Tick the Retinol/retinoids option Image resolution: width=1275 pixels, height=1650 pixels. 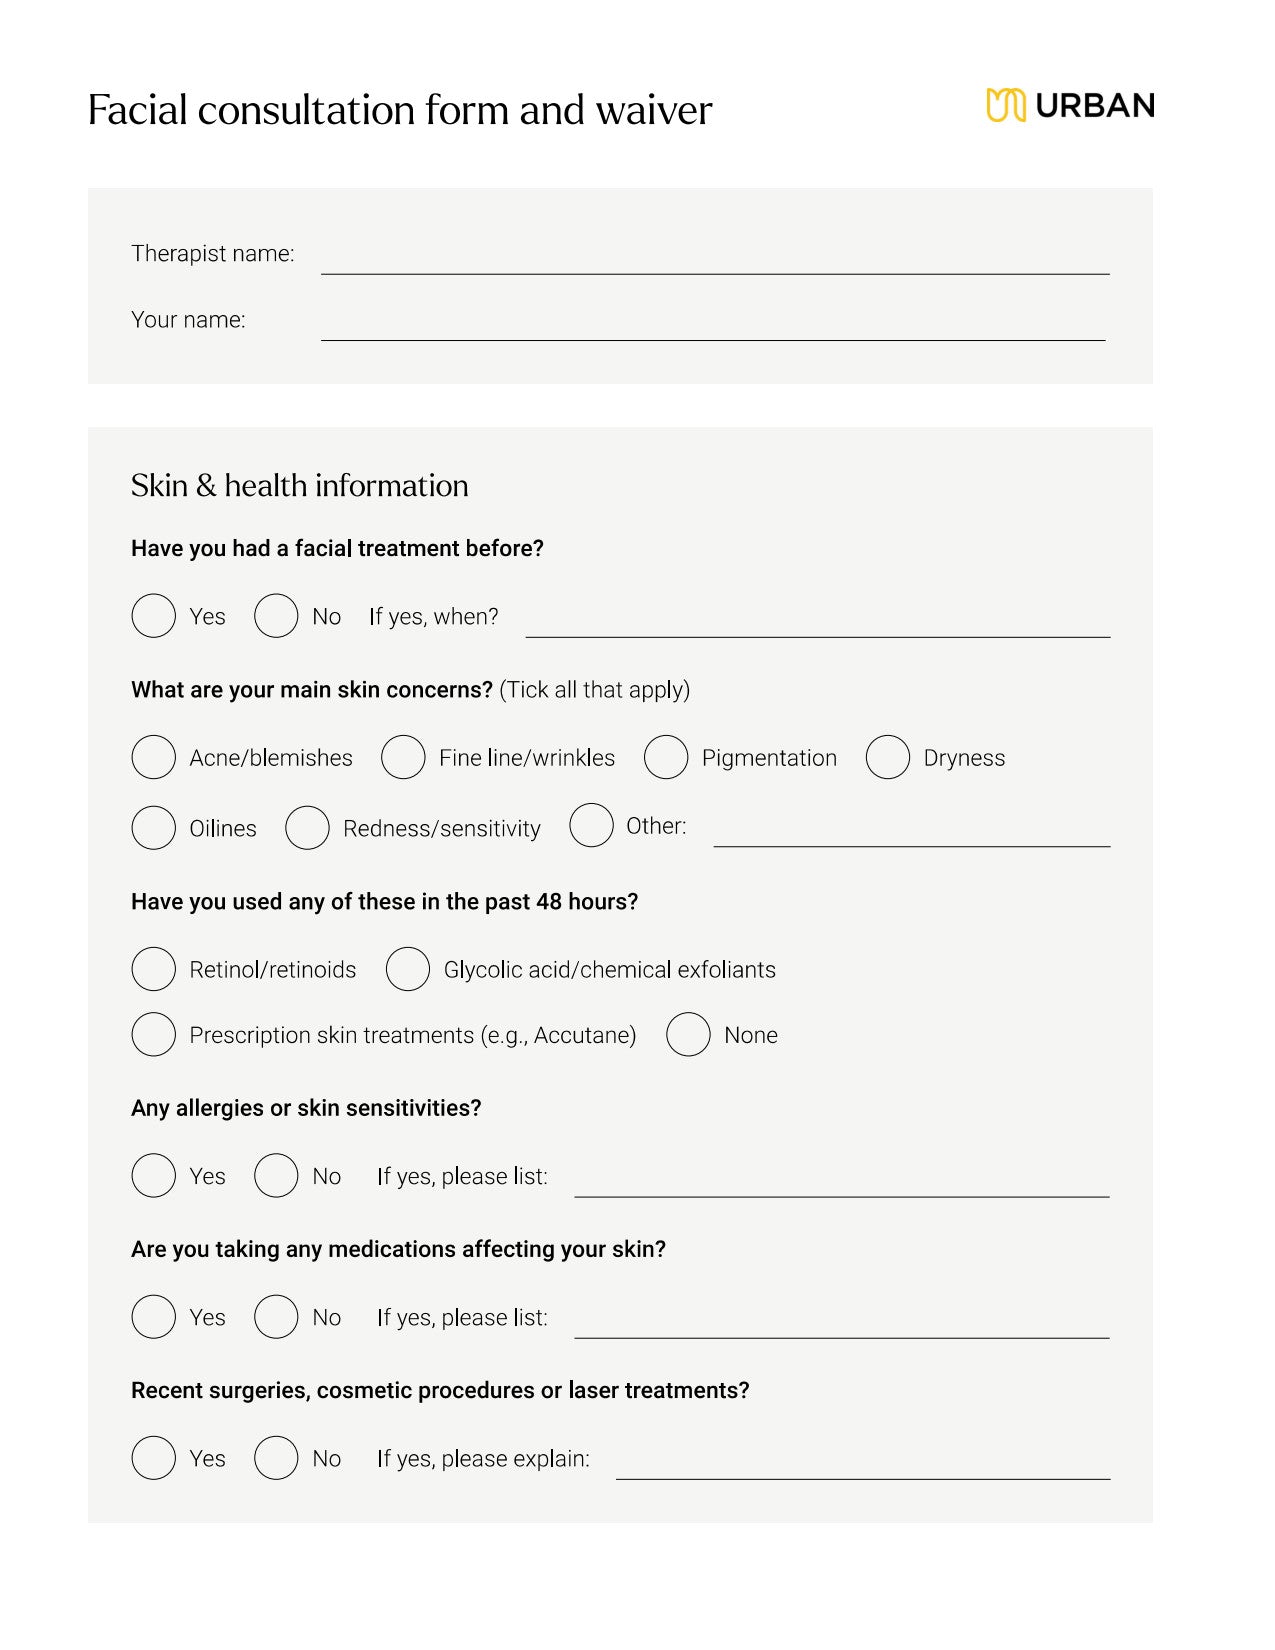click(x=154, y=969)
